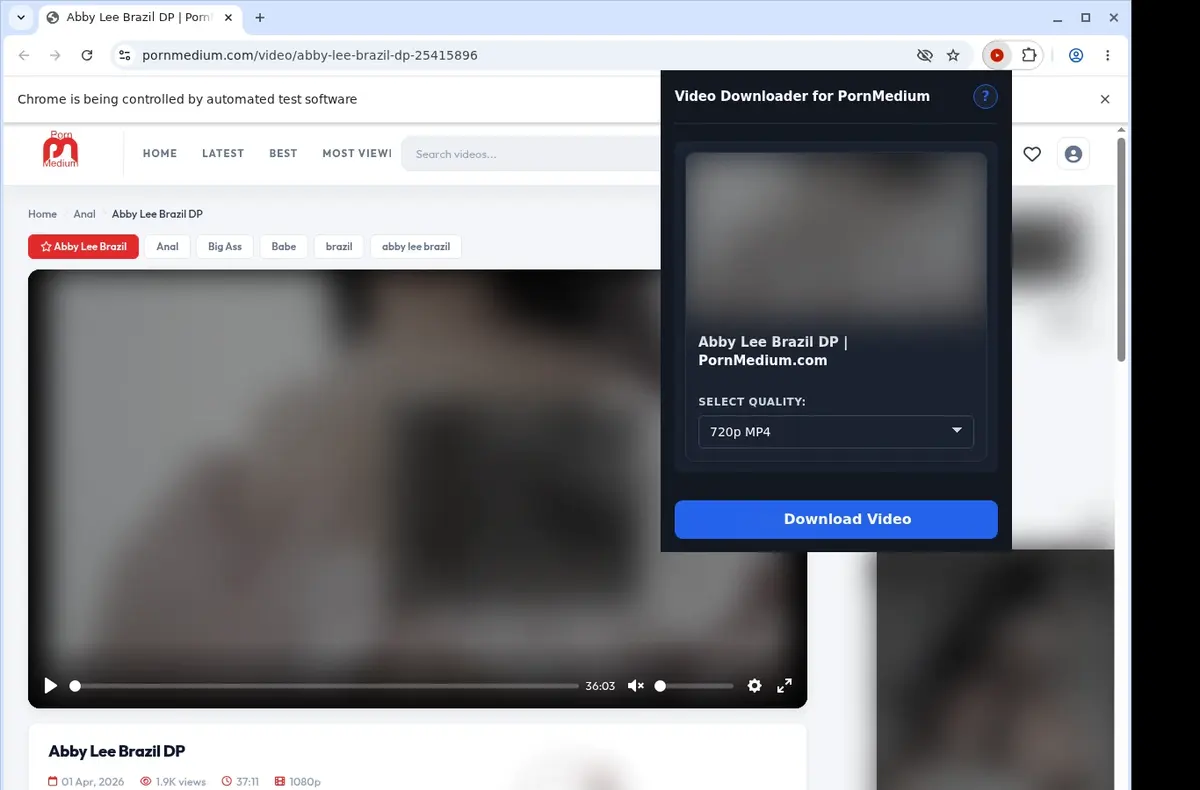
Task: Go to HOME in site navigation
Action: click(160, 153)
